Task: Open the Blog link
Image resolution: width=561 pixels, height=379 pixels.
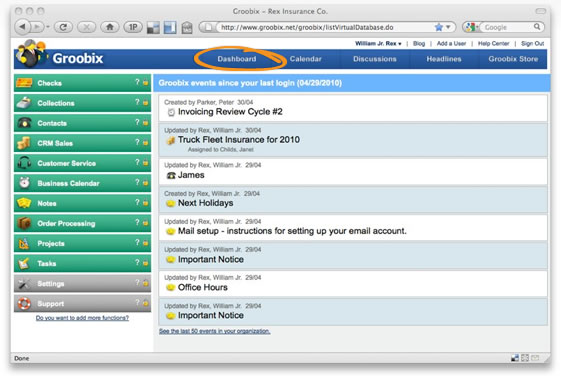Action: (x=419, y=43)
